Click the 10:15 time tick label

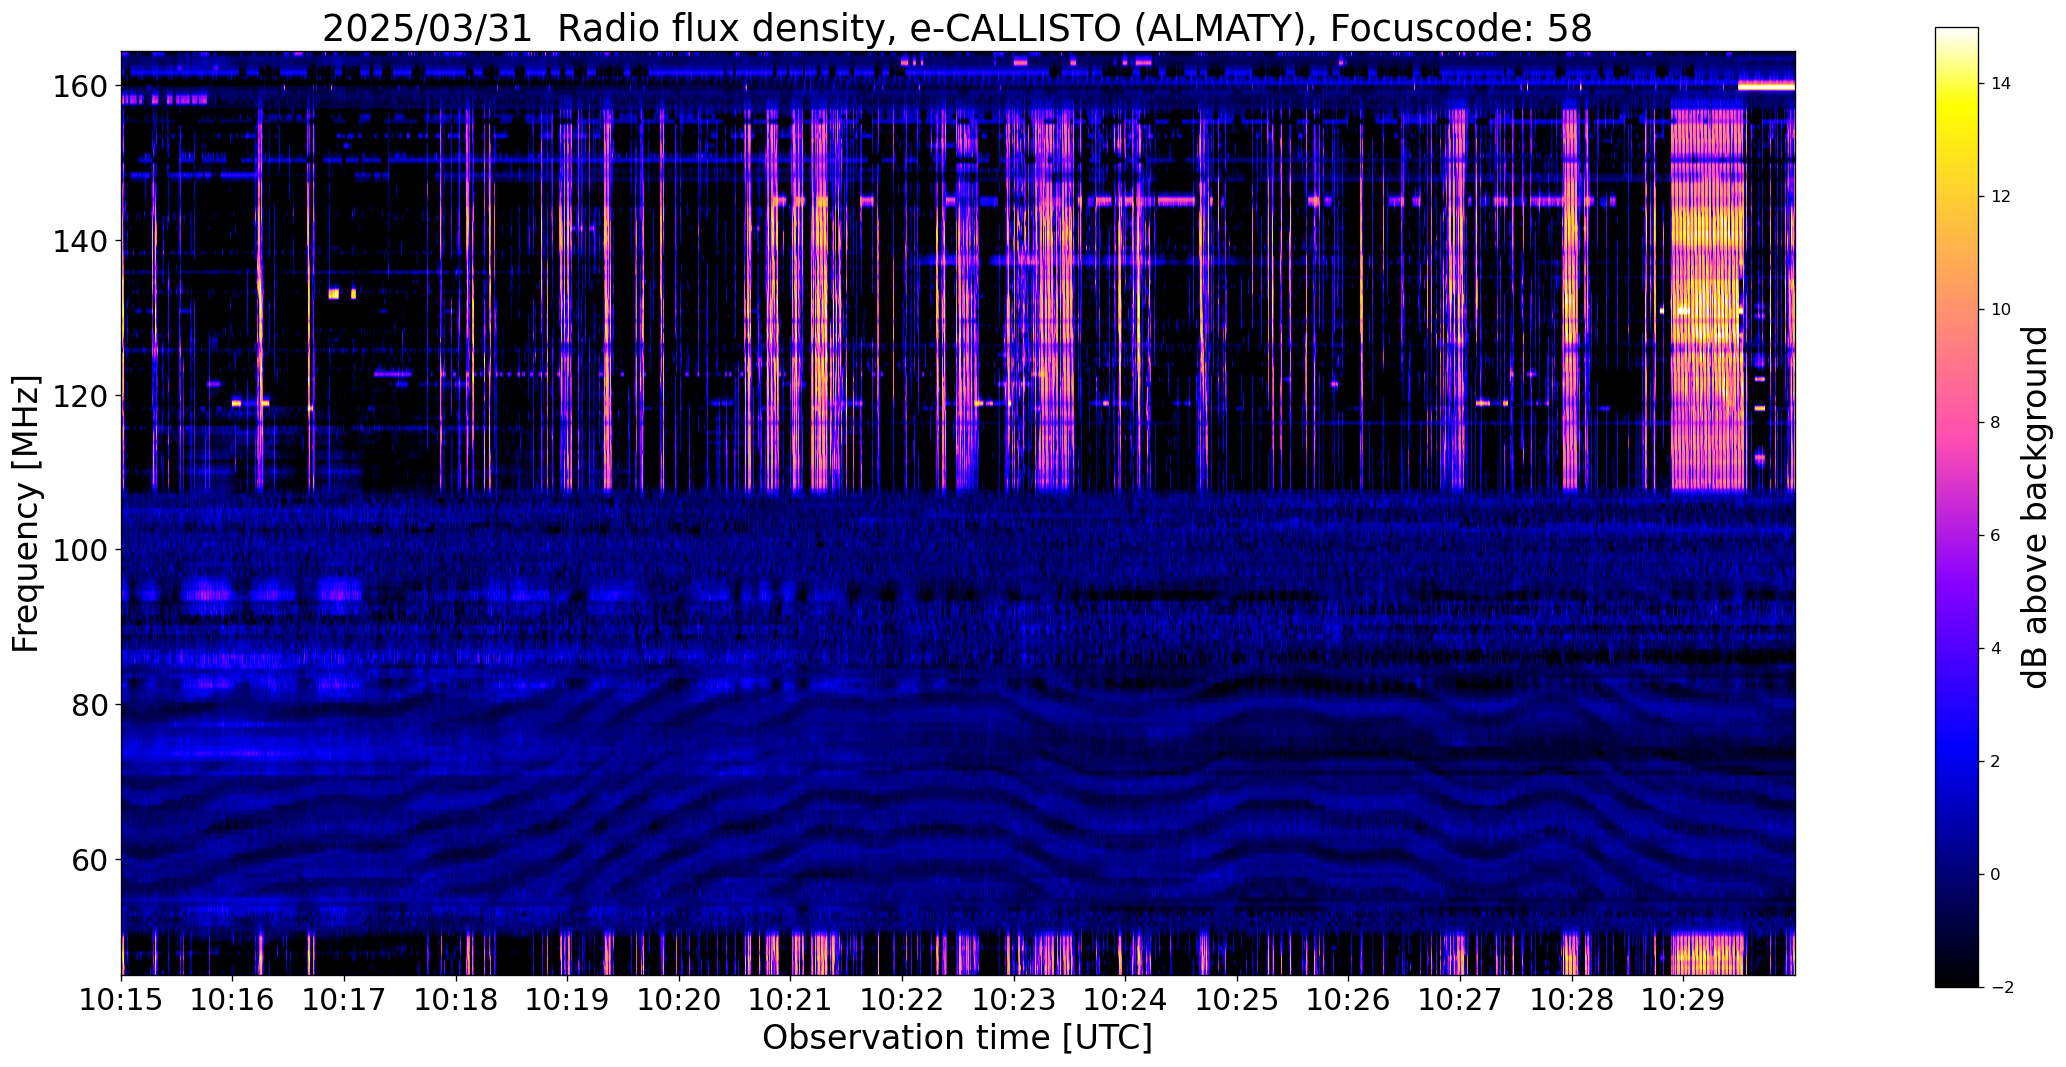pos(122,999)
